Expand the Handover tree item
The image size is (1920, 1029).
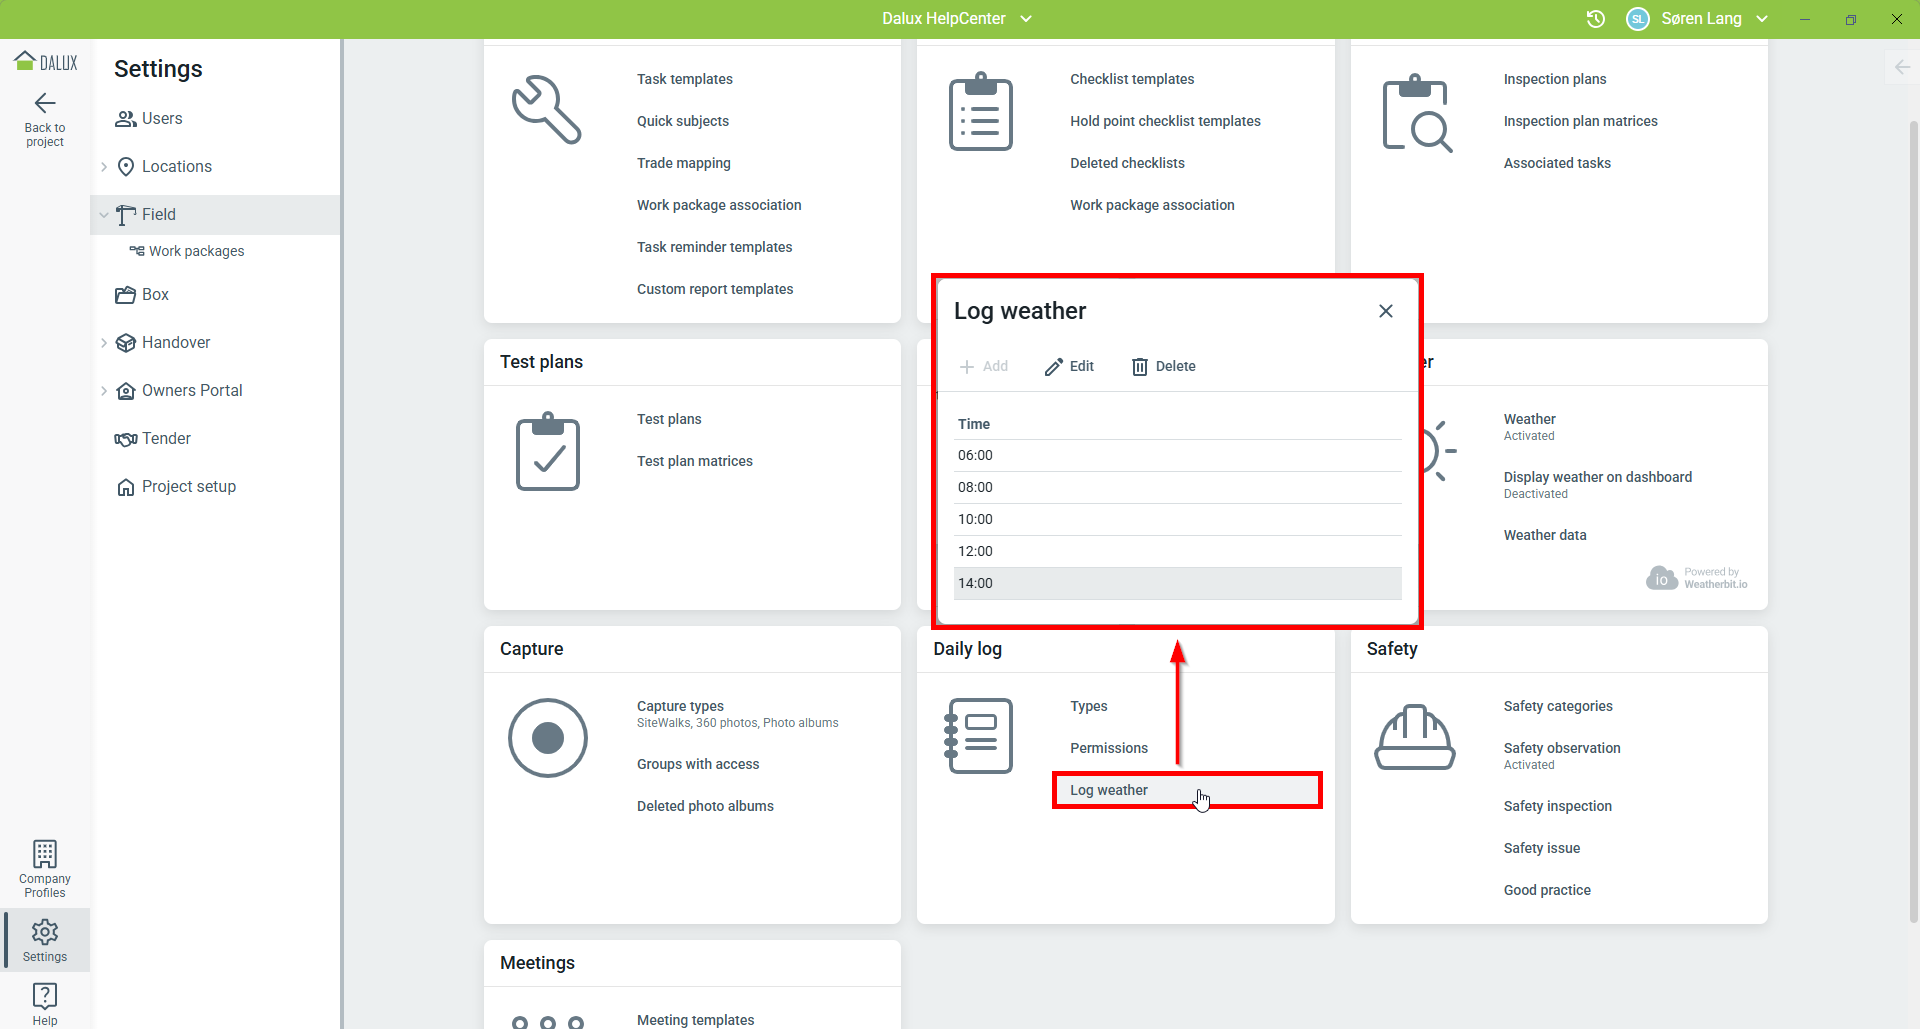pyautogui.click(x=104, y=343)
